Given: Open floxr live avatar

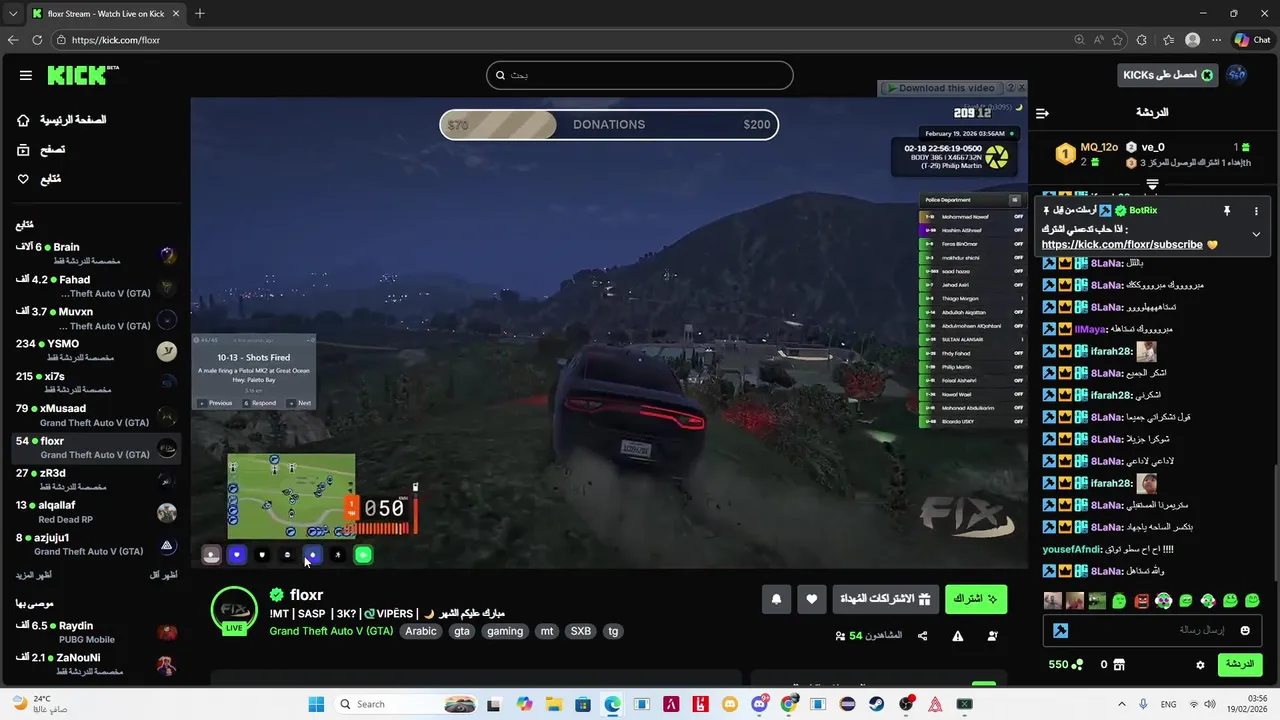Looking at the screenshot, I should (235, 610).
